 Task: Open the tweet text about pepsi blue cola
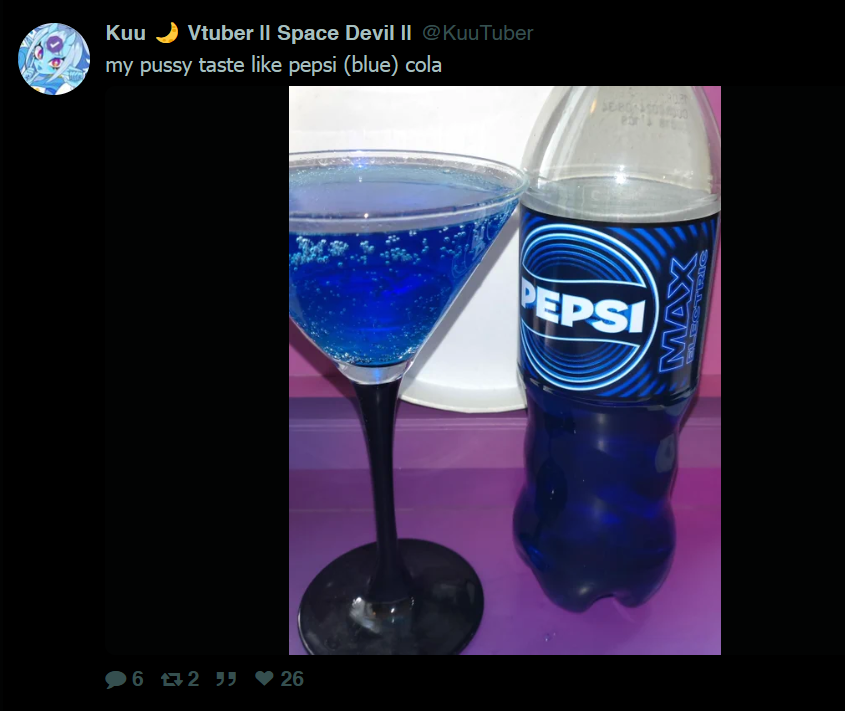tap(274, 65)
